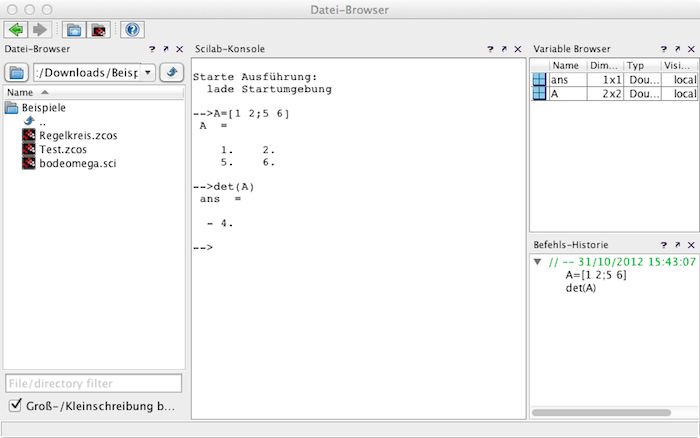700x438 pixels.
Task: Click the name cell 'ans' in Variable Browser
Action: point(568,80)
